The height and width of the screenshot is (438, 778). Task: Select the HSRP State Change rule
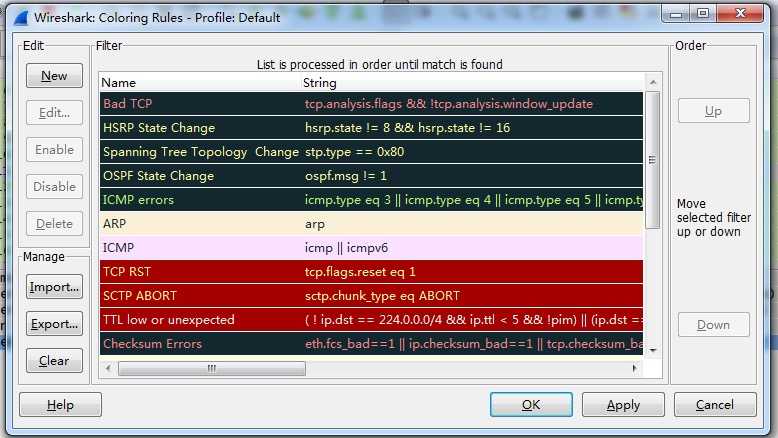point(371,128)
